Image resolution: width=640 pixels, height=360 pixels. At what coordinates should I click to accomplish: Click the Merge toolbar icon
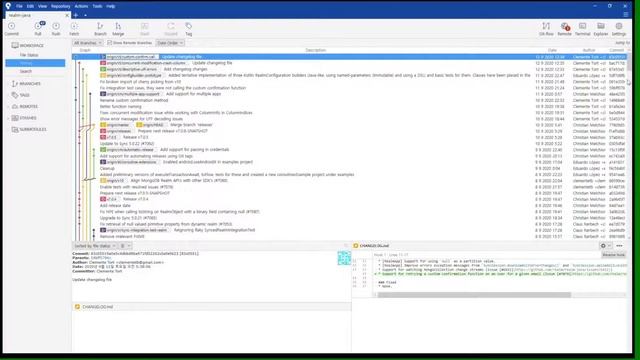(118, 29)
